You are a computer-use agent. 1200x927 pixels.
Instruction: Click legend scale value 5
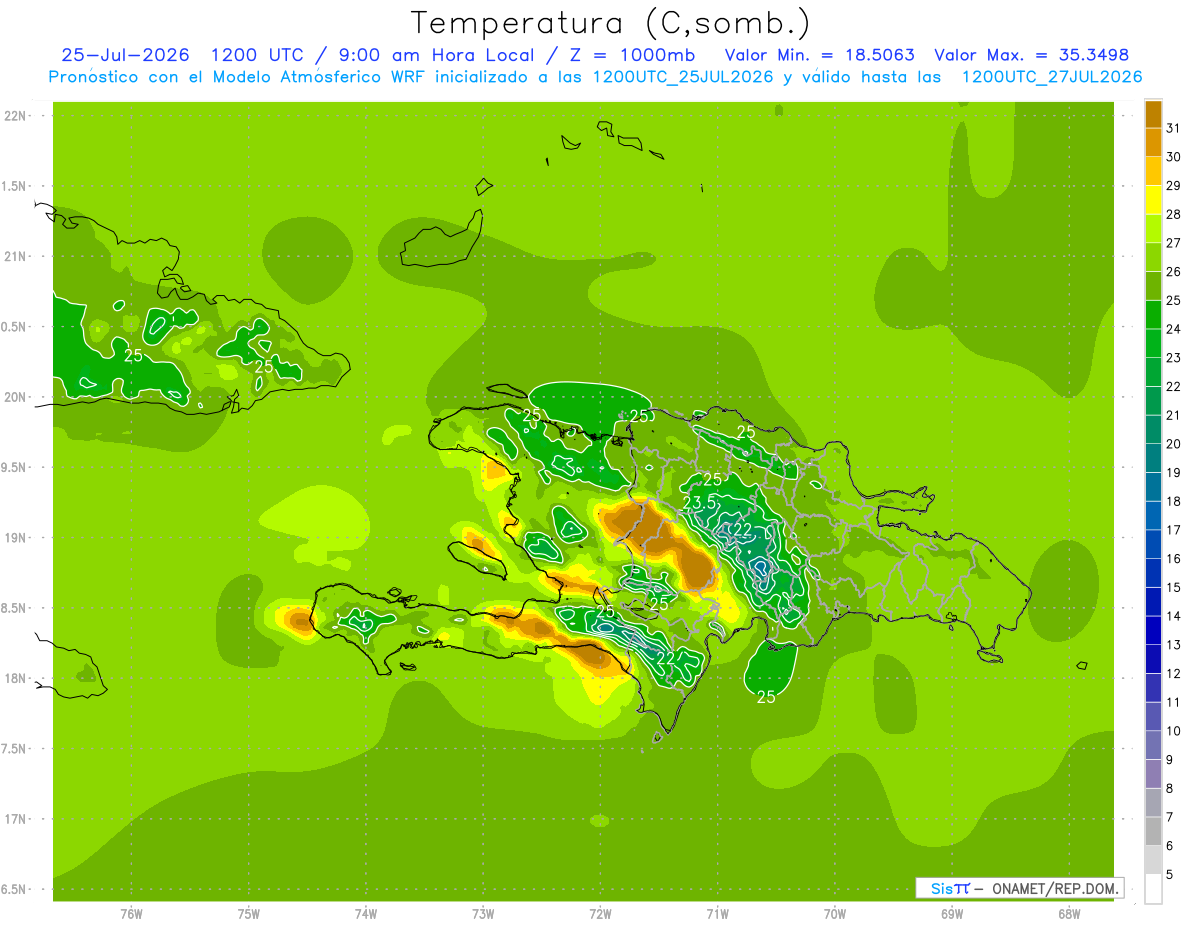tap(1171, 875)
